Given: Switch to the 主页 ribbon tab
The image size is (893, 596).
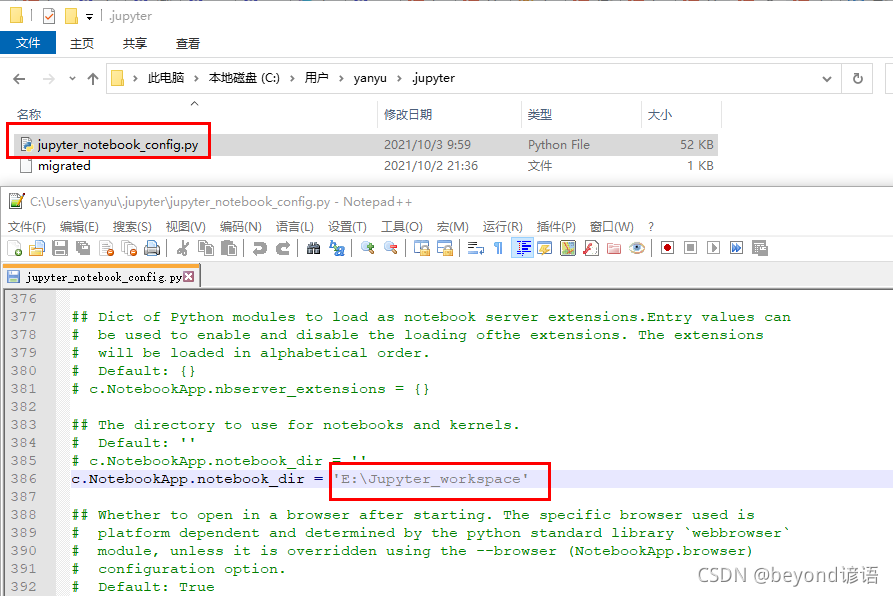Looking at the screenshot, I should (x=81, y=43).
